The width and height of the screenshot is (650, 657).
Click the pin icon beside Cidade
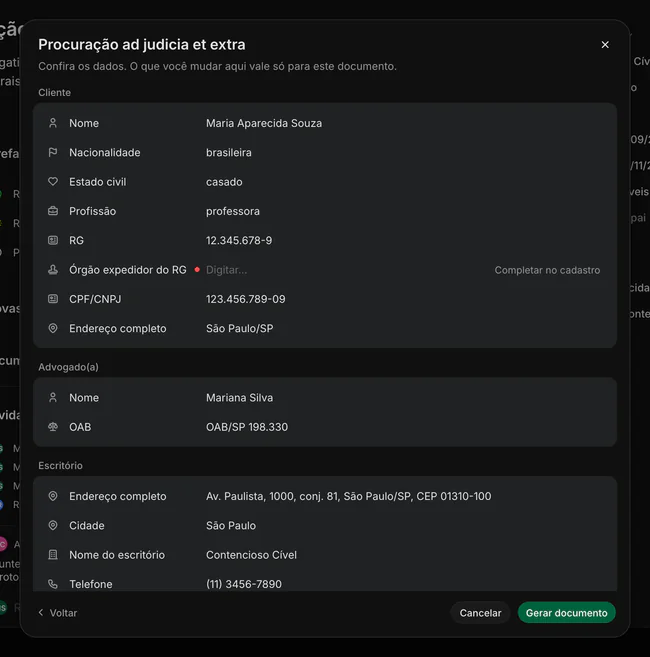pyautogui.click(x=53, y=525)
